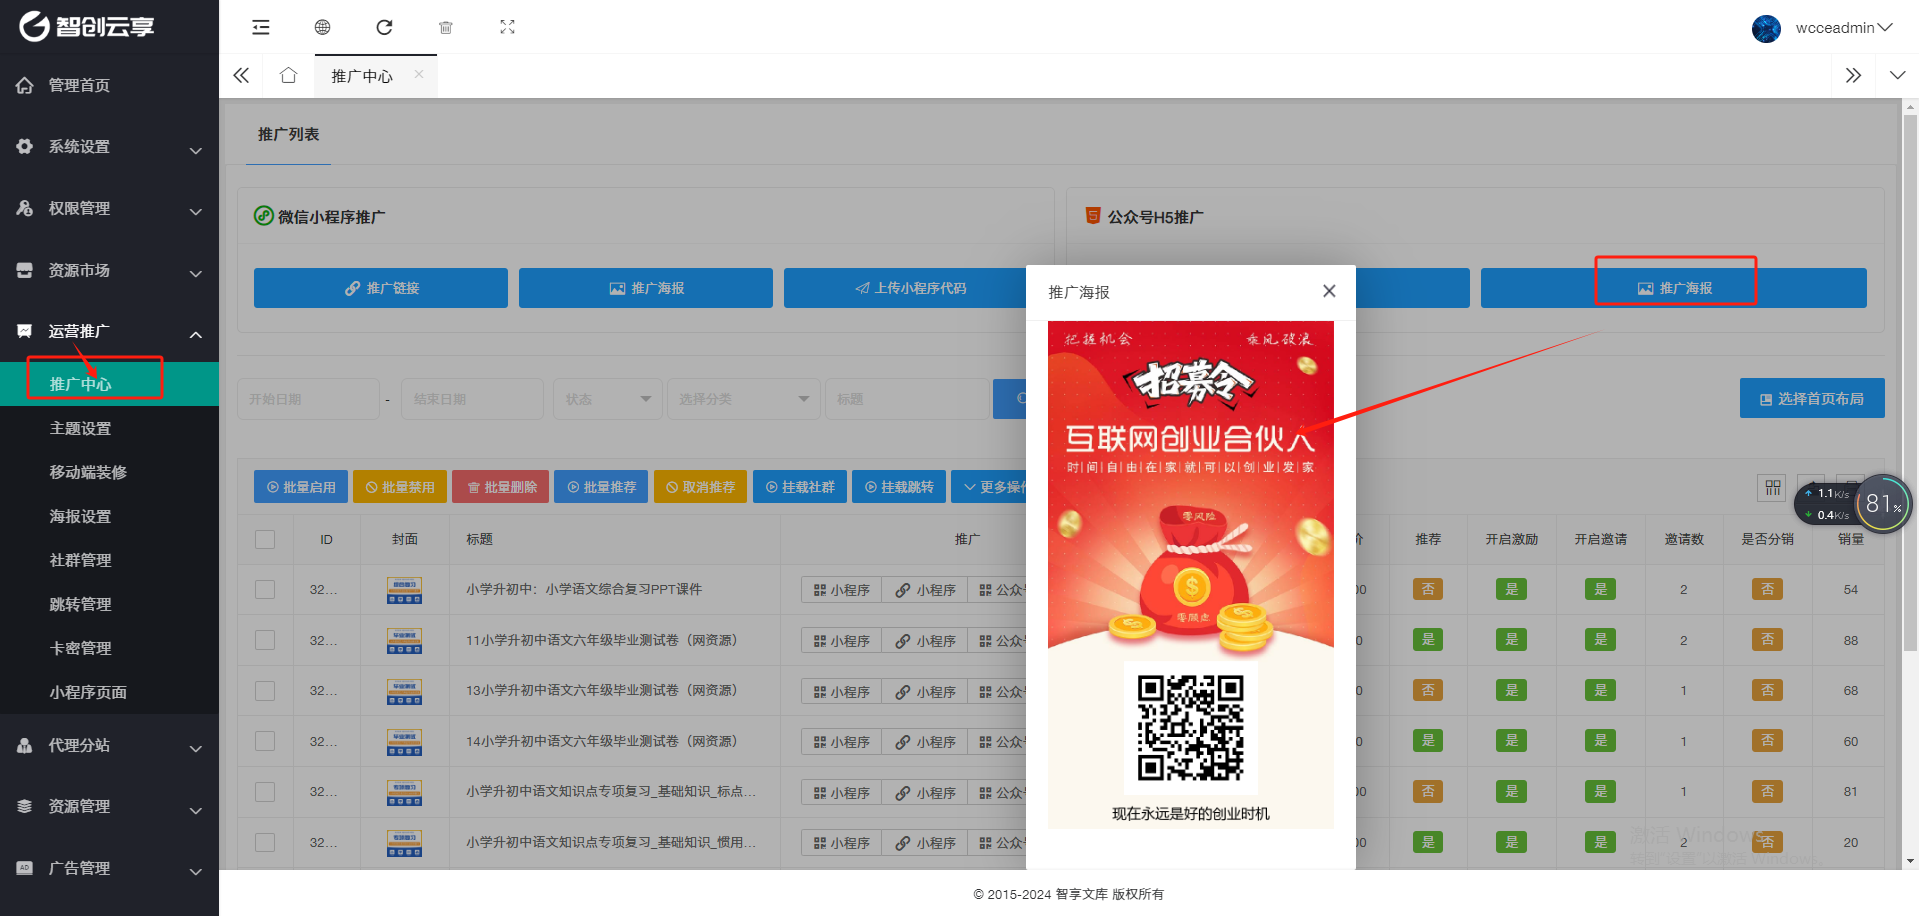The image size is (1919, 916).
Task: Close the 推广海报 popup dialog
Action: pos(1329,291)
